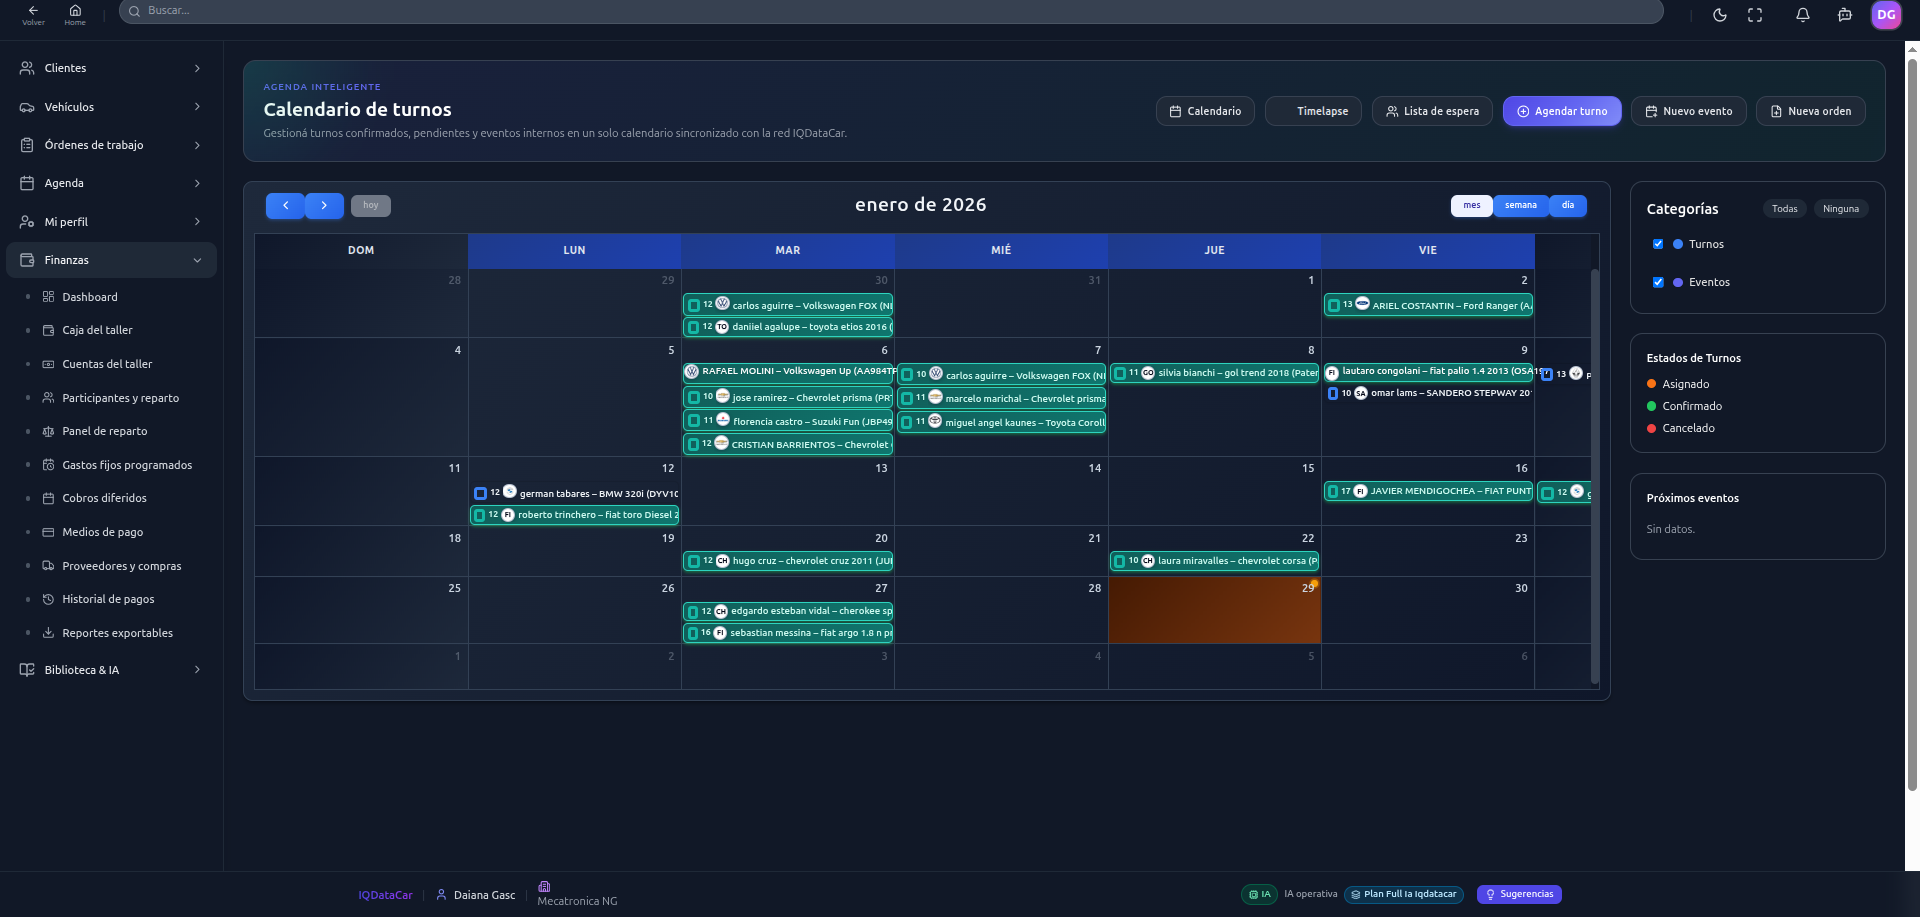Uncheck the Eventos category checkbox

tap(1658, 282)
